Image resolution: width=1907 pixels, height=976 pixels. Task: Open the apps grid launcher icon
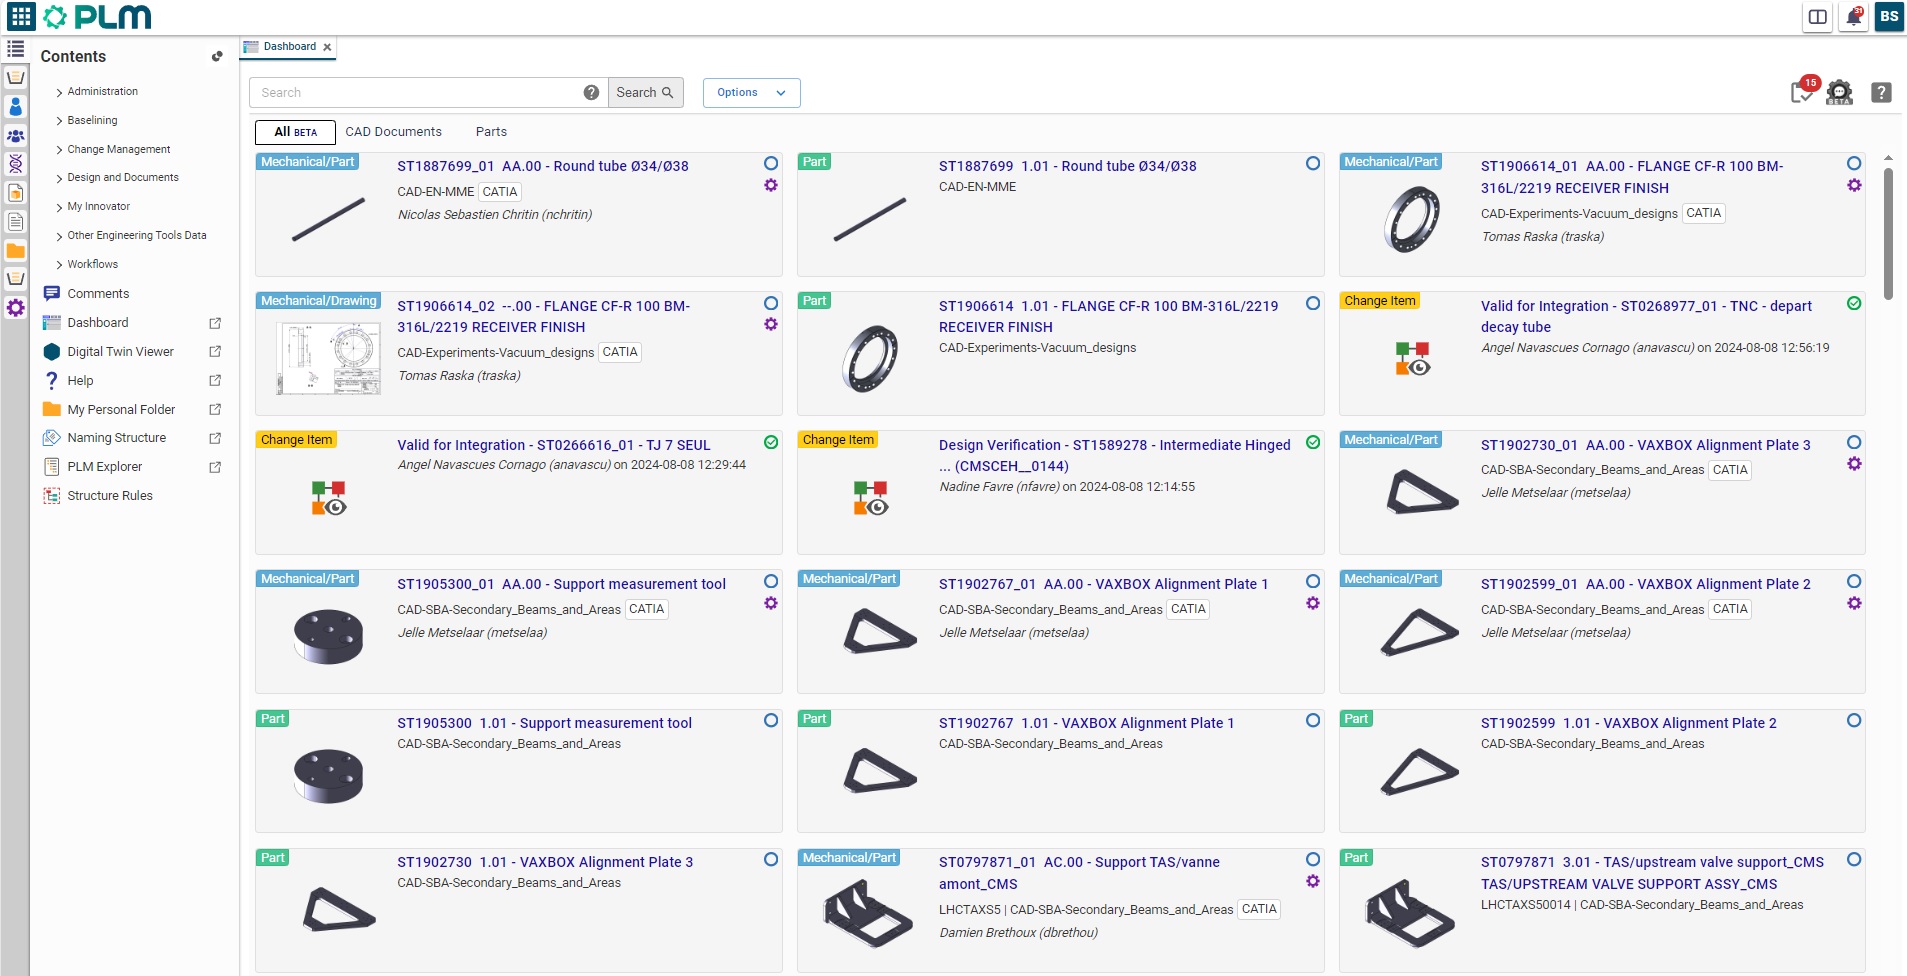(x=21, y=16)
